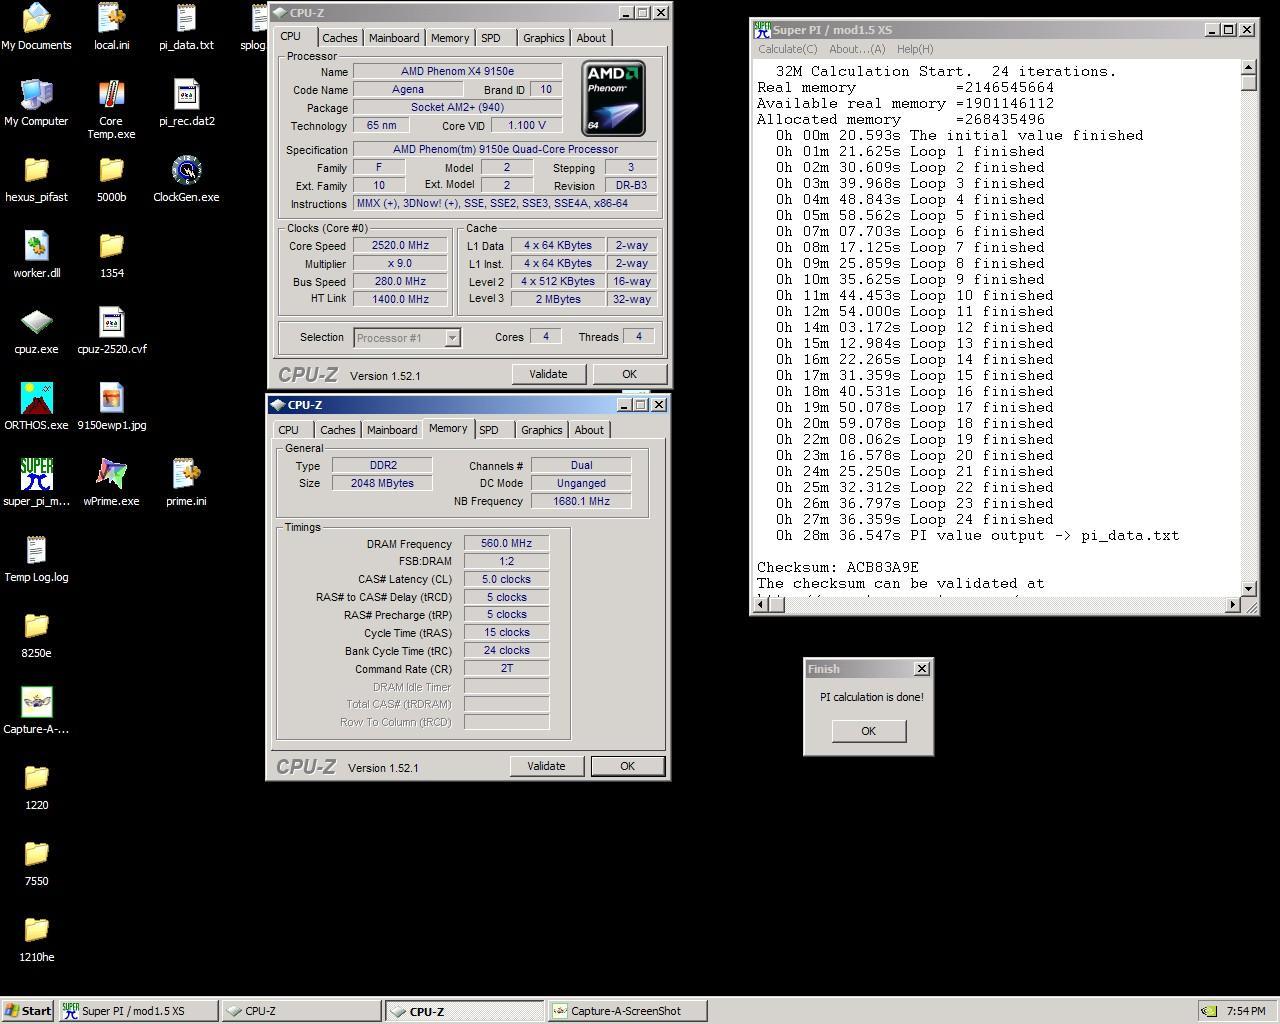This screenshot has height=1024, width=1280.
Task: Open About...(A) menu in Super PI
Action: coord(857,49)
